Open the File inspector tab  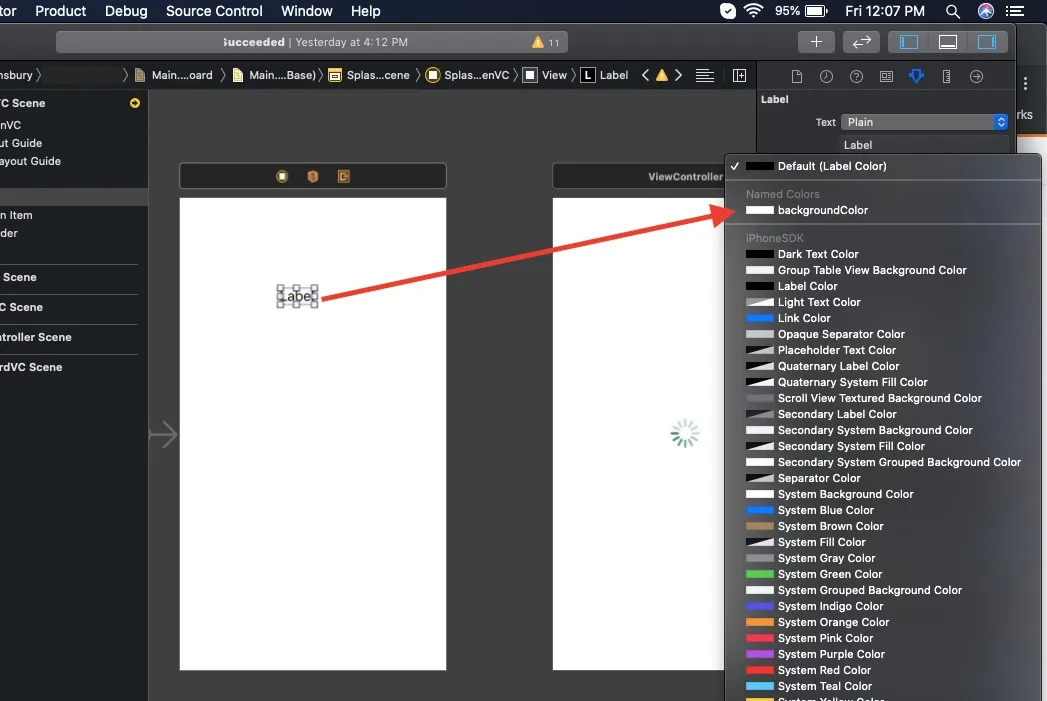(x=797, y=76)
